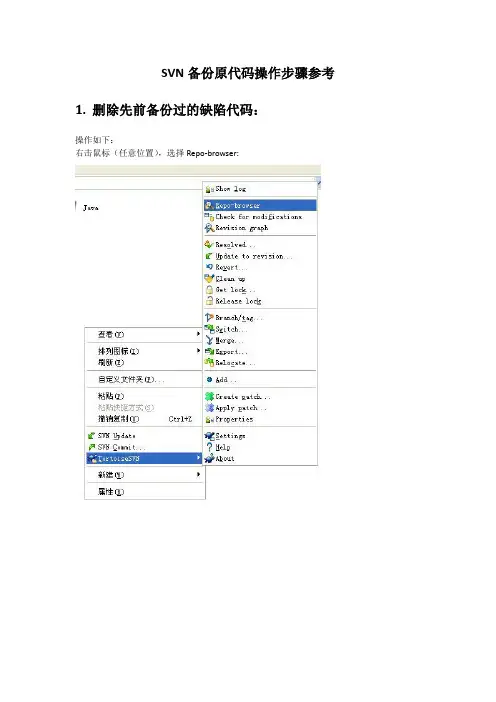Click the Merge... icon
The height and width of the screenshot is (702, 496).
click(x=209, y=340)
